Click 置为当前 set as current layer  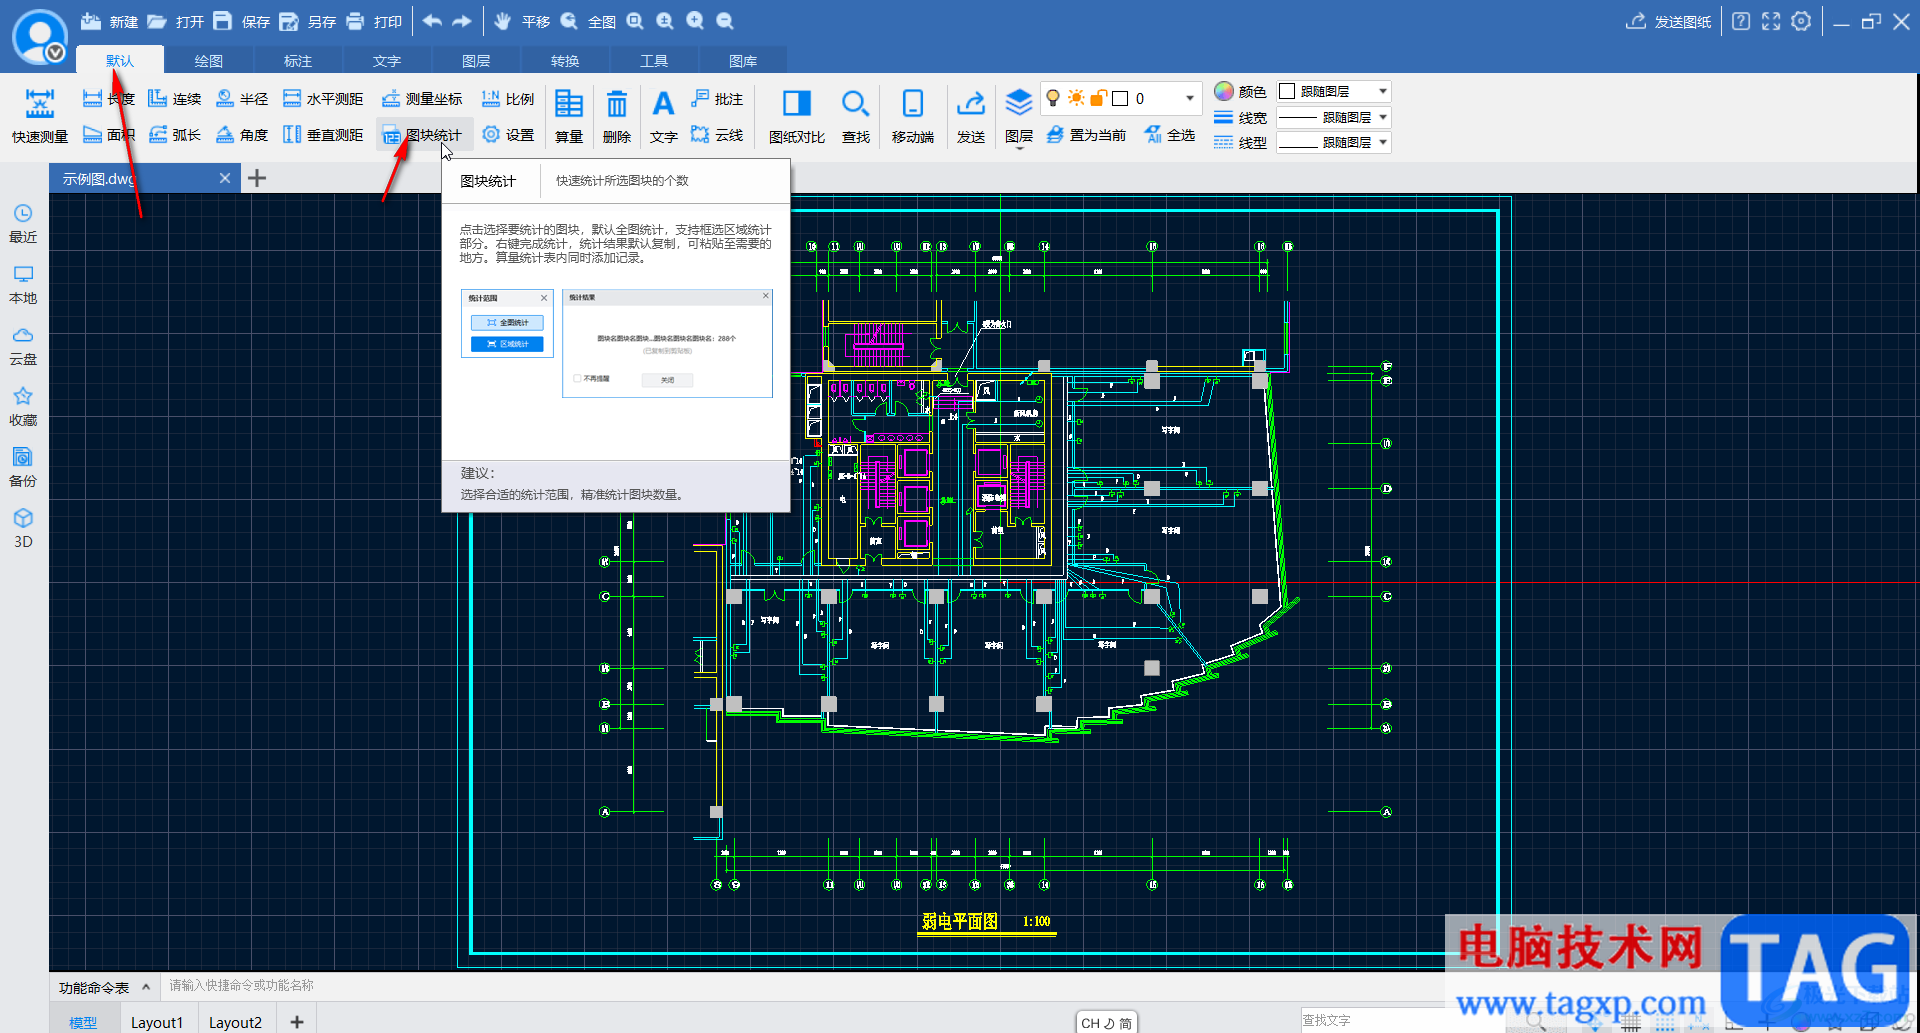click(x=1086, y=135)
